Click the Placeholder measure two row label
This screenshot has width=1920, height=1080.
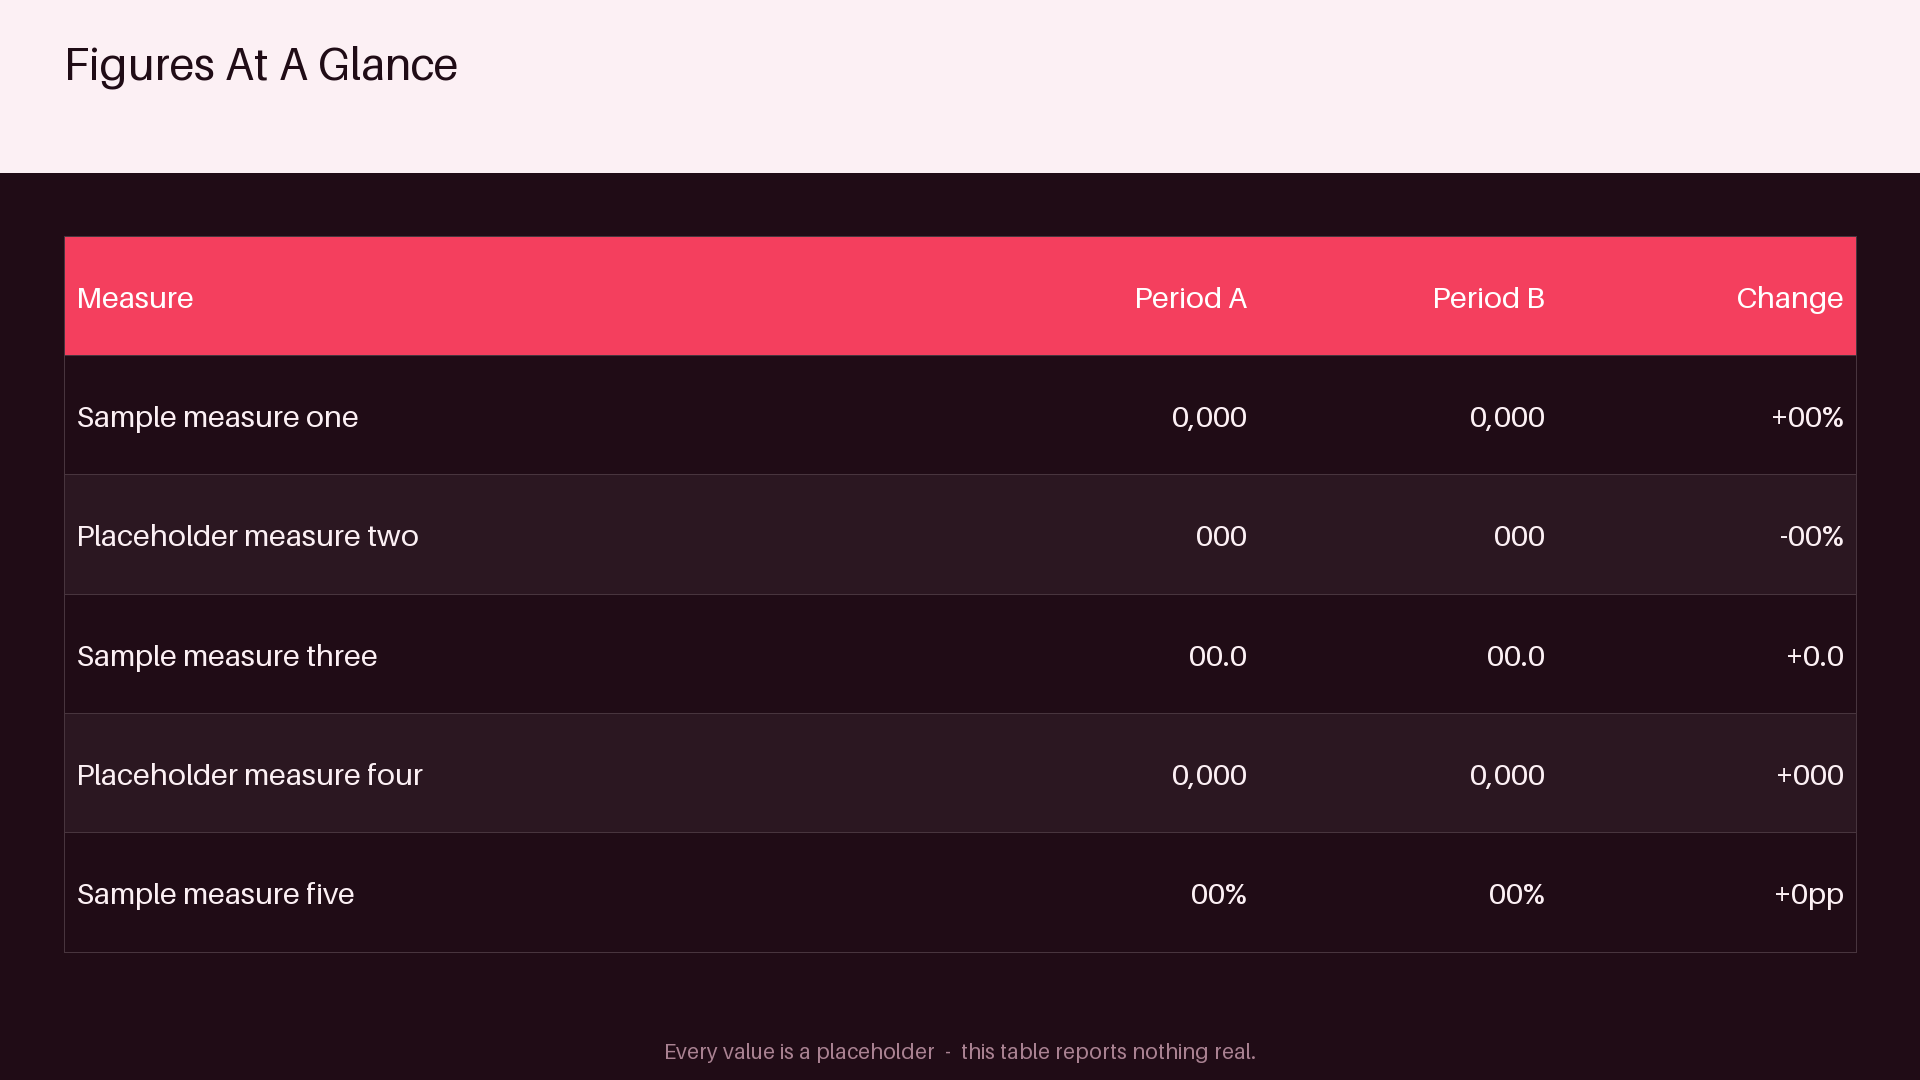click(247, 536)
